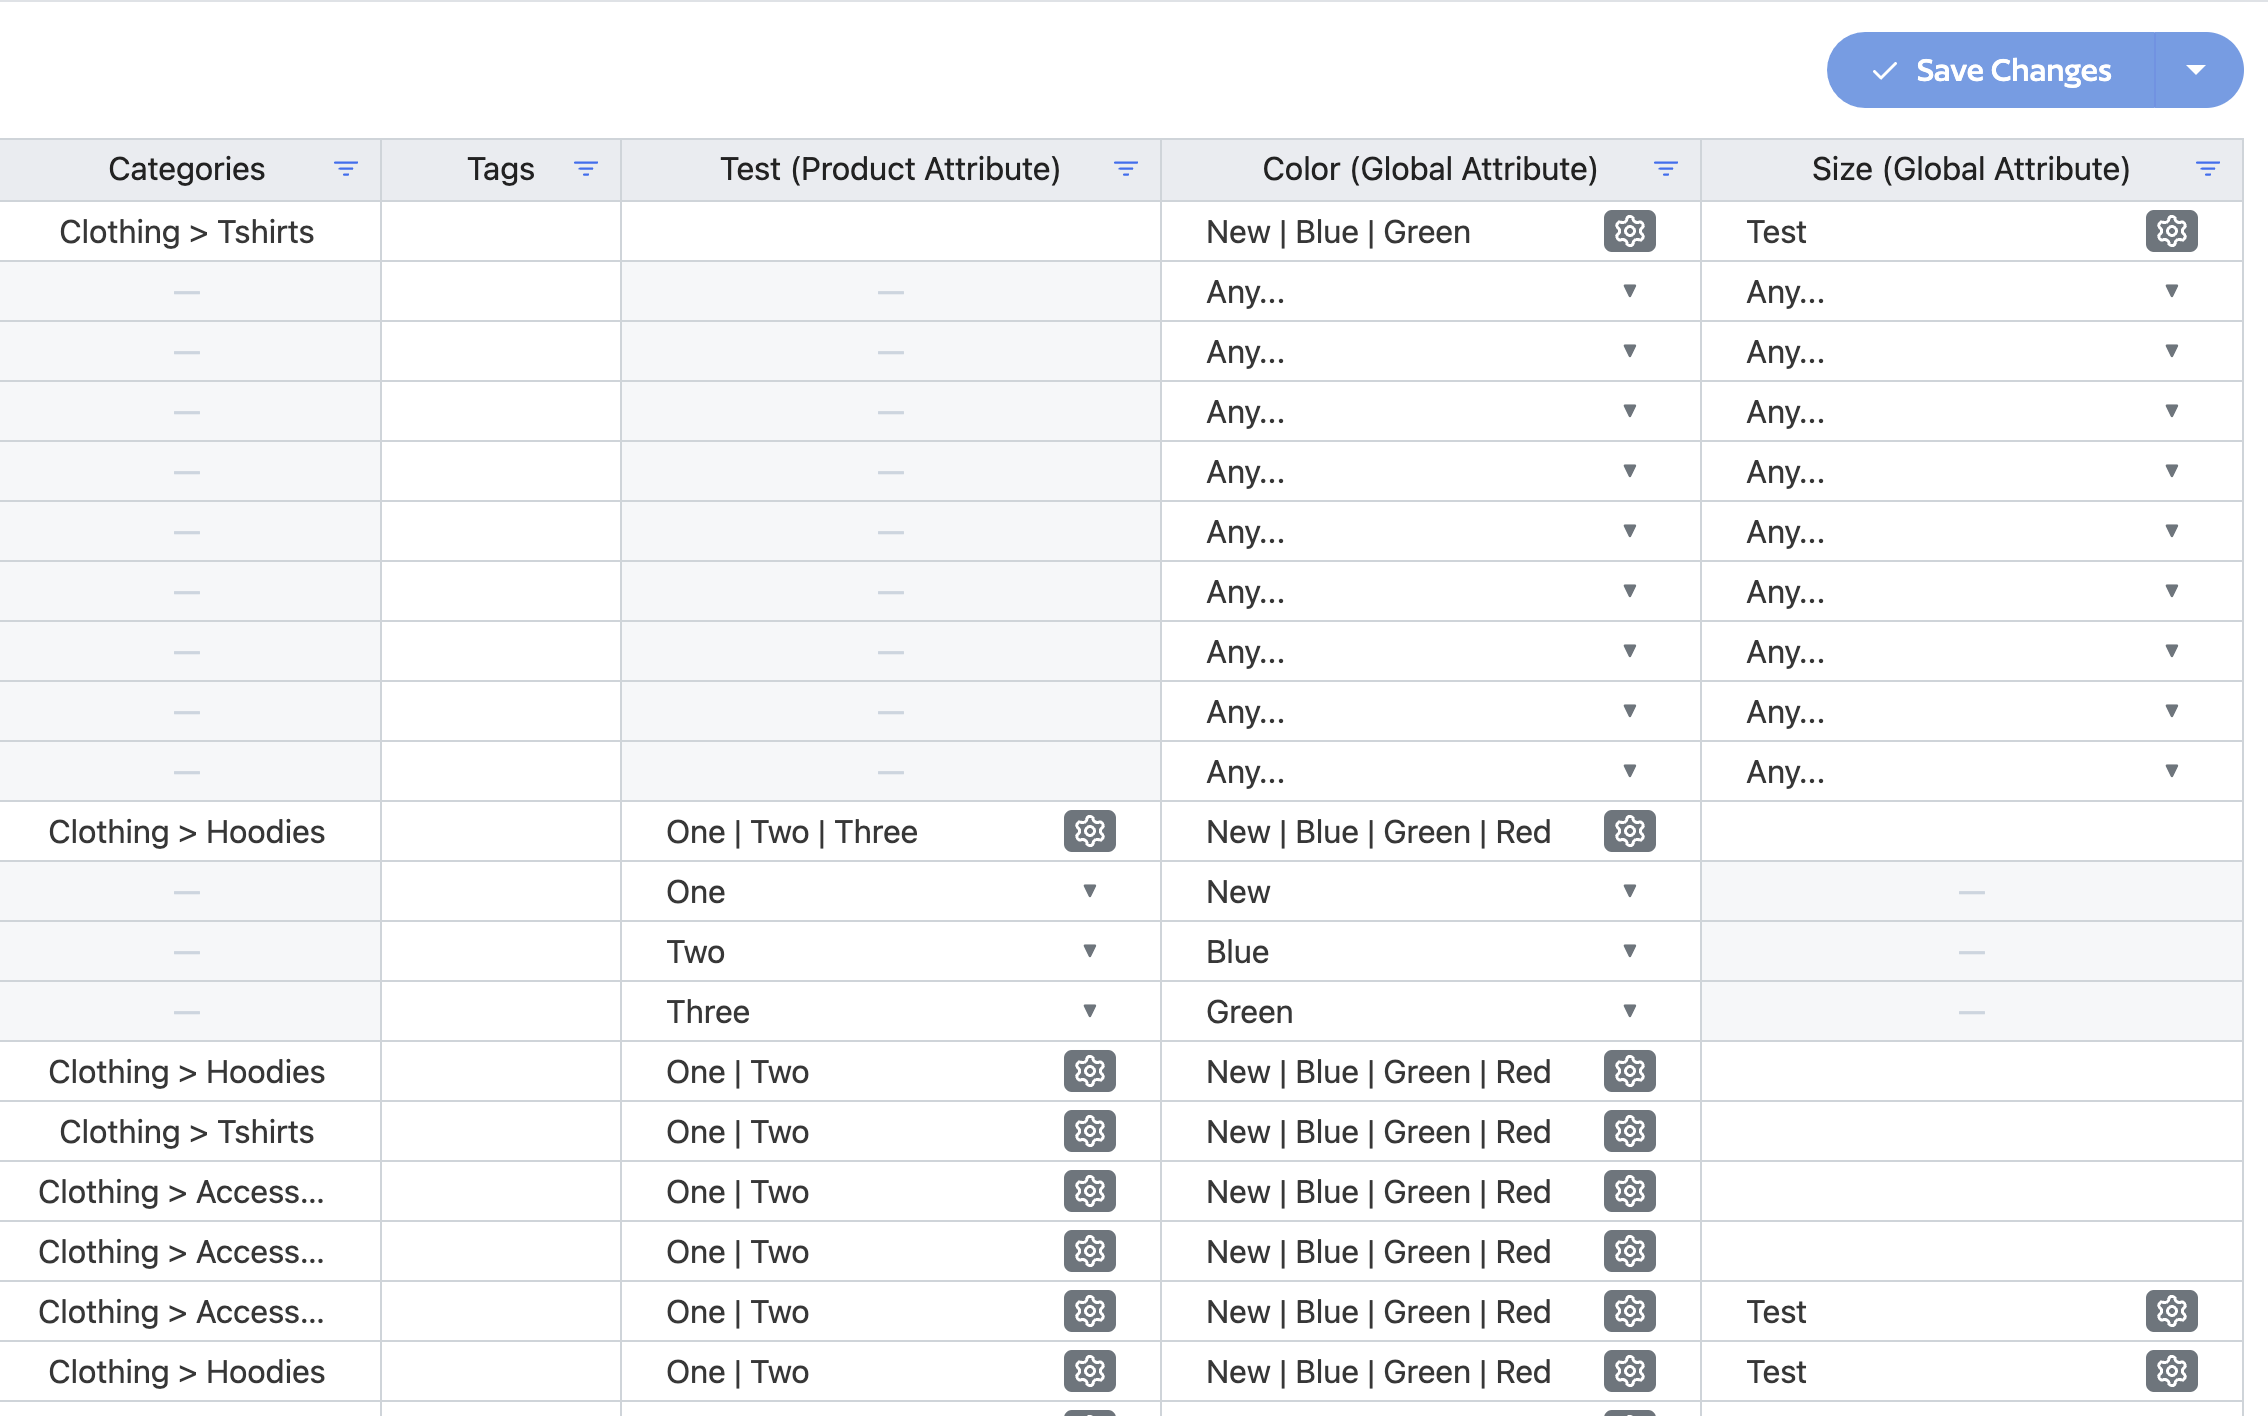Open the Tags column filter icon
Image resolution: width=2268 pixels, height=1416 pixels.
pyautogui.click(x=586, y=169)
